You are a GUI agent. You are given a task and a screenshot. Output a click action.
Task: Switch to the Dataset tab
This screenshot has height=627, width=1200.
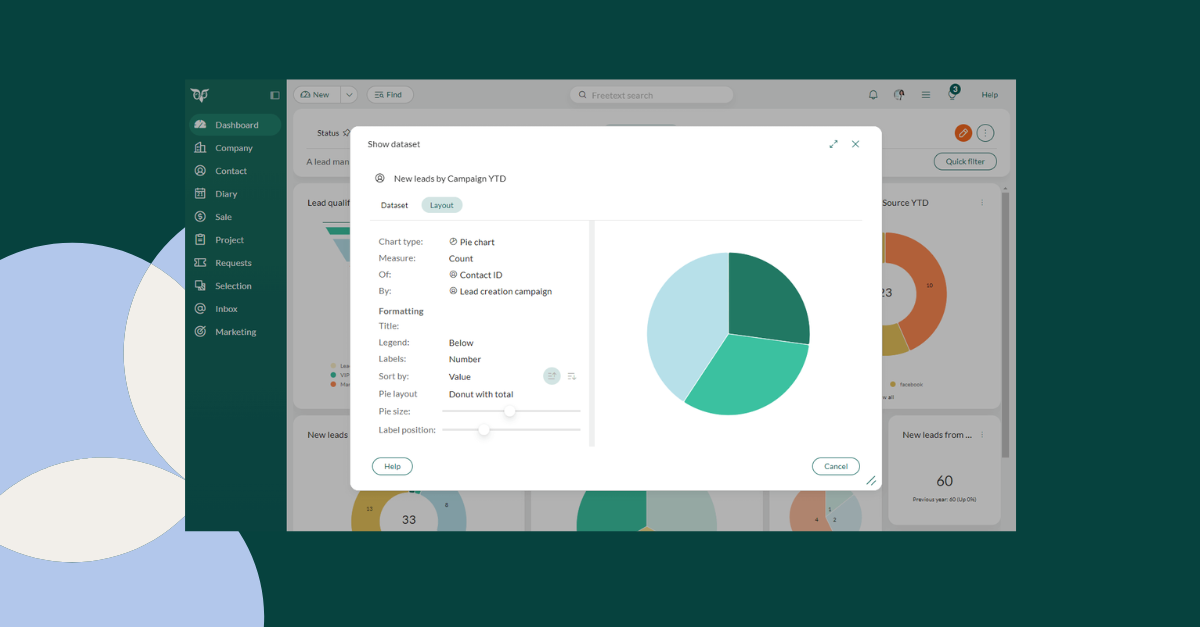[394, 205]
